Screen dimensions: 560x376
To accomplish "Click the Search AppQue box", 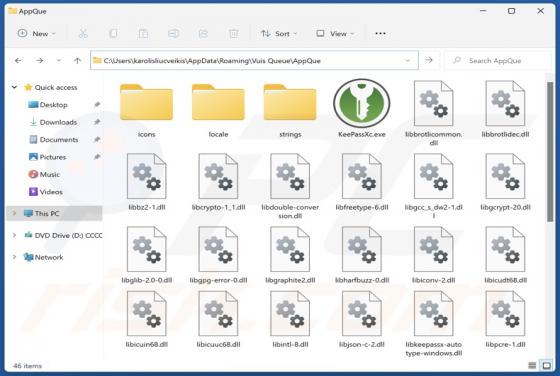I will (498, 61).
